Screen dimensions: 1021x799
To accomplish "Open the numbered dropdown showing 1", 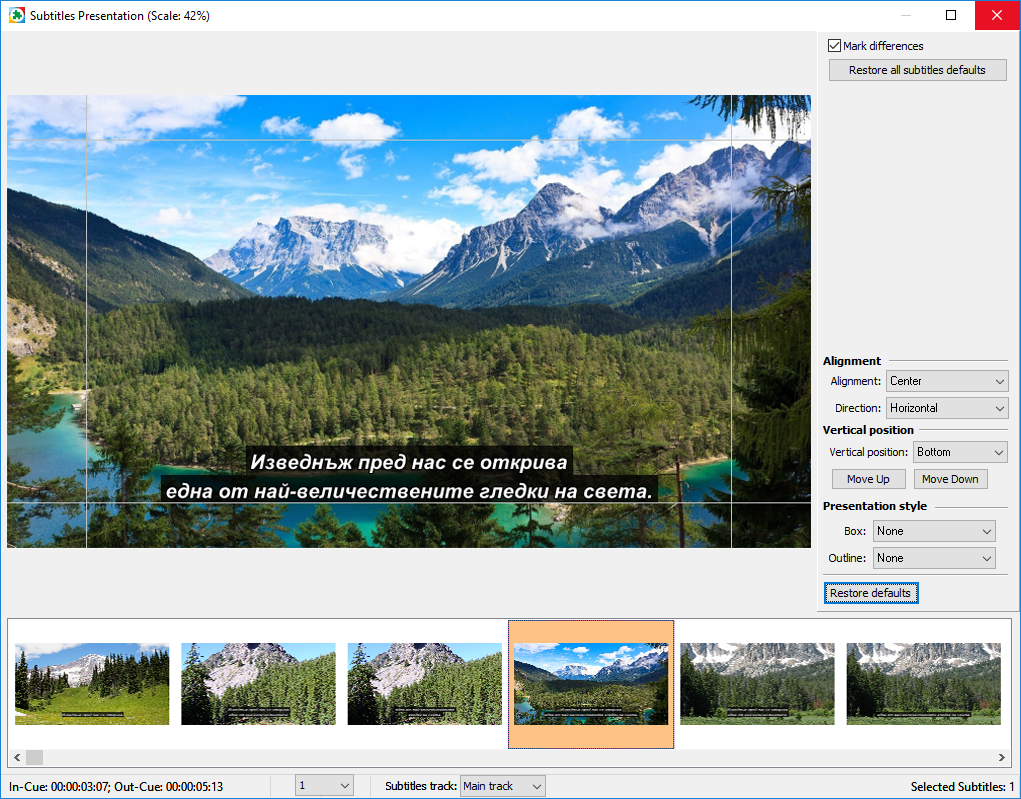I will pyautogui.click(x=324, y=786).
